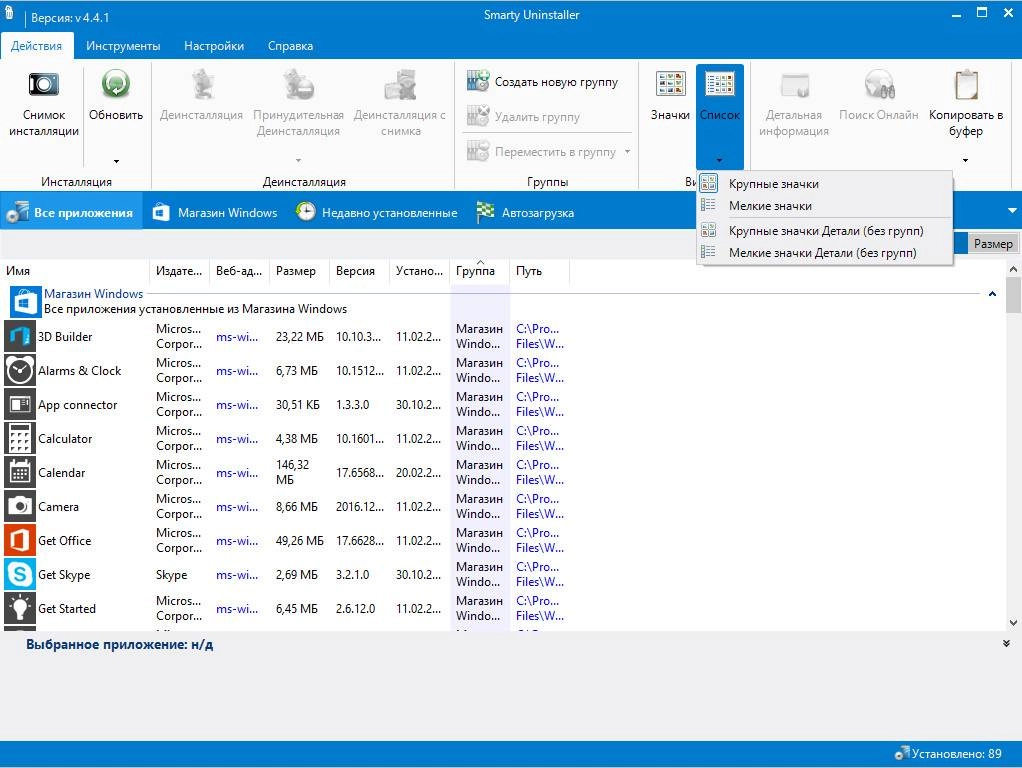This screenshot has width=1022, height=768.
Task: Click the Снимок инсталляции camera icon
Action: (44, 84)
